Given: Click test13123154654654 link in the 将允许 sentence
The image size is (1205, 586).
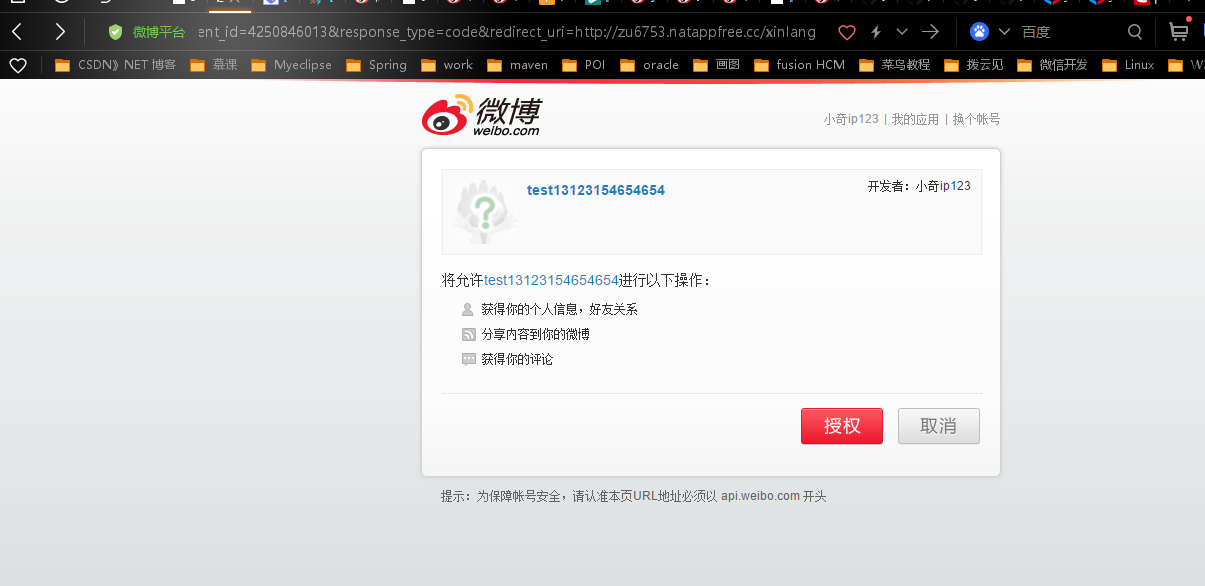Looking at the screenshot, I should pos(552,280).
